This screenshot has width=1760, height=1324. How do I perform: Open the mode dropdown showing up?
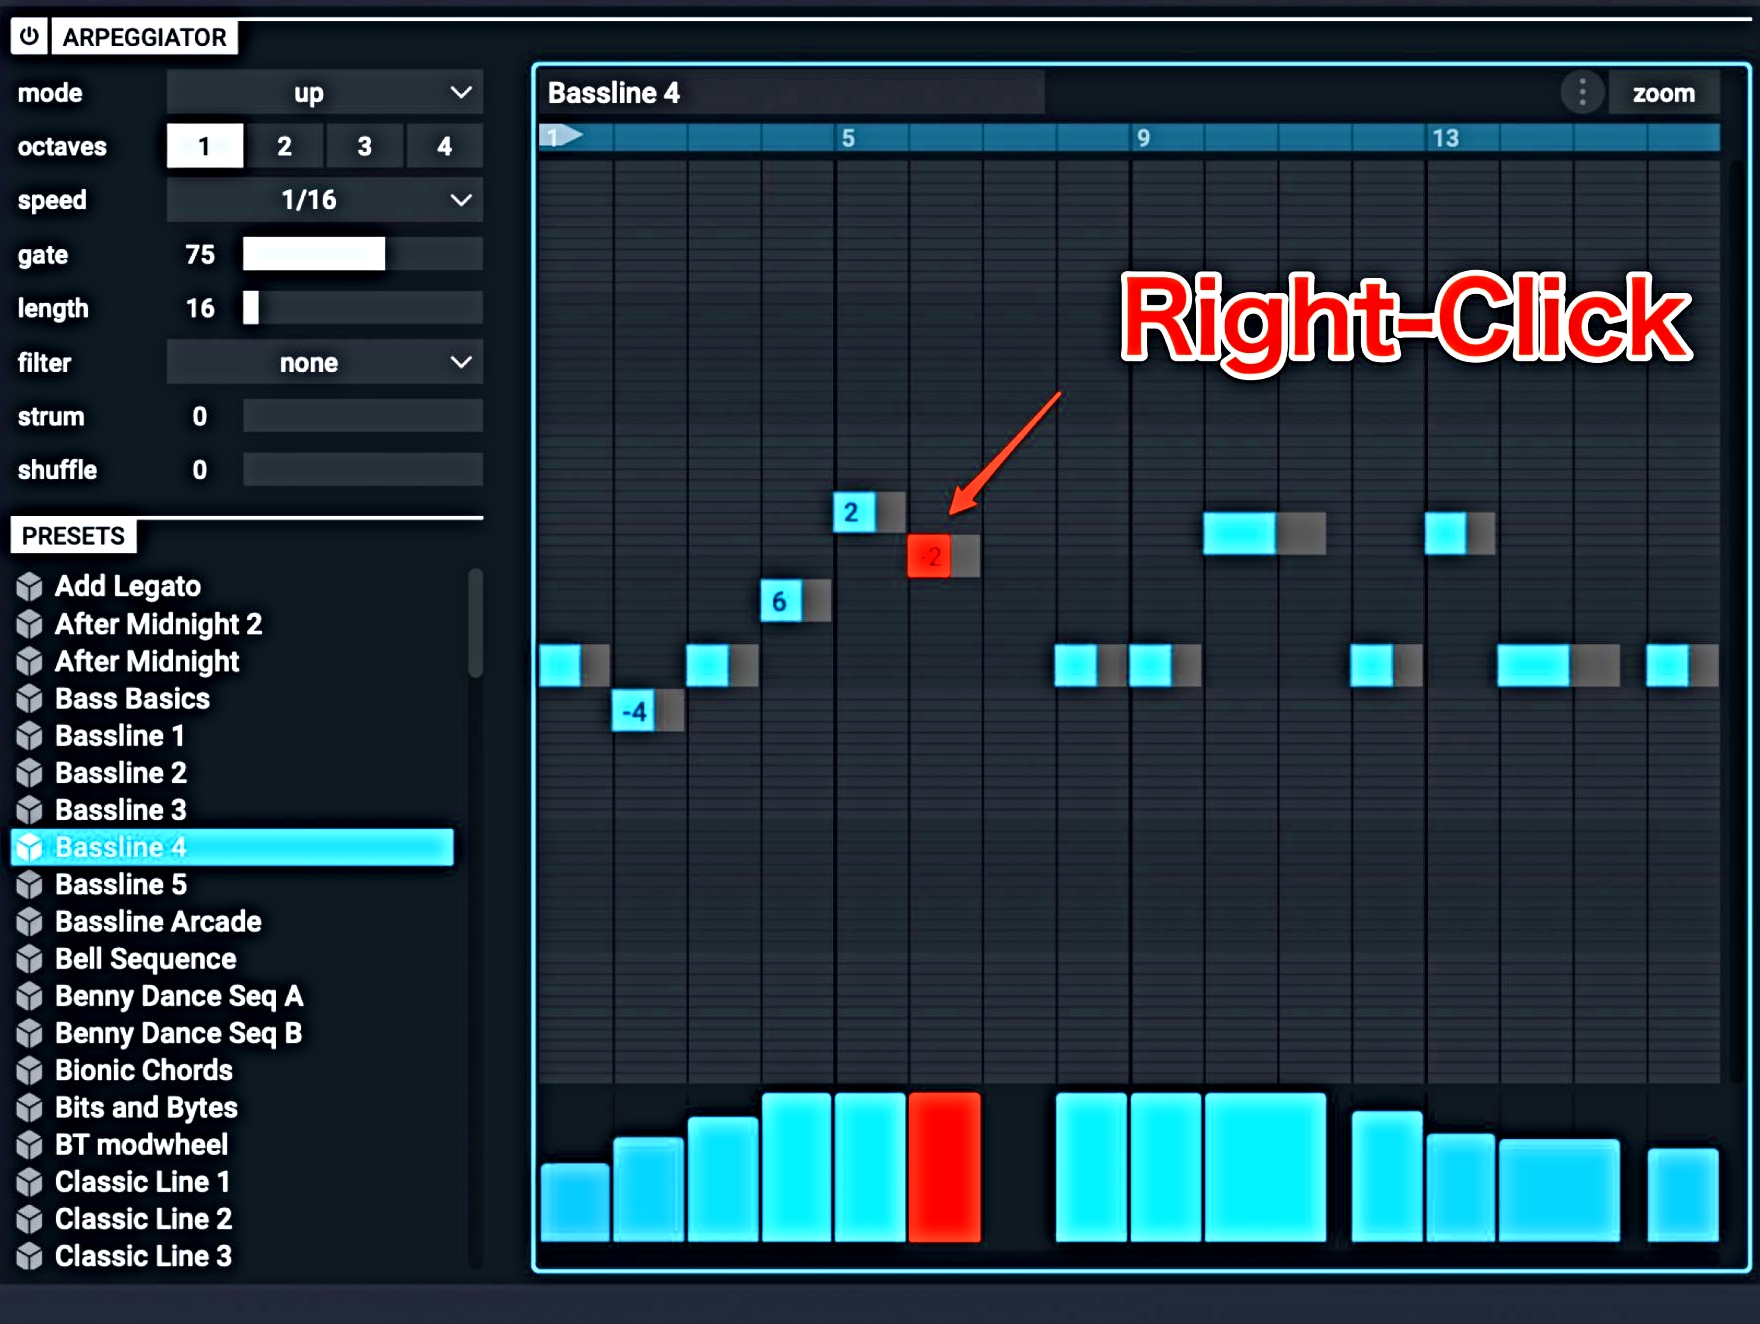tap(324, 92)
